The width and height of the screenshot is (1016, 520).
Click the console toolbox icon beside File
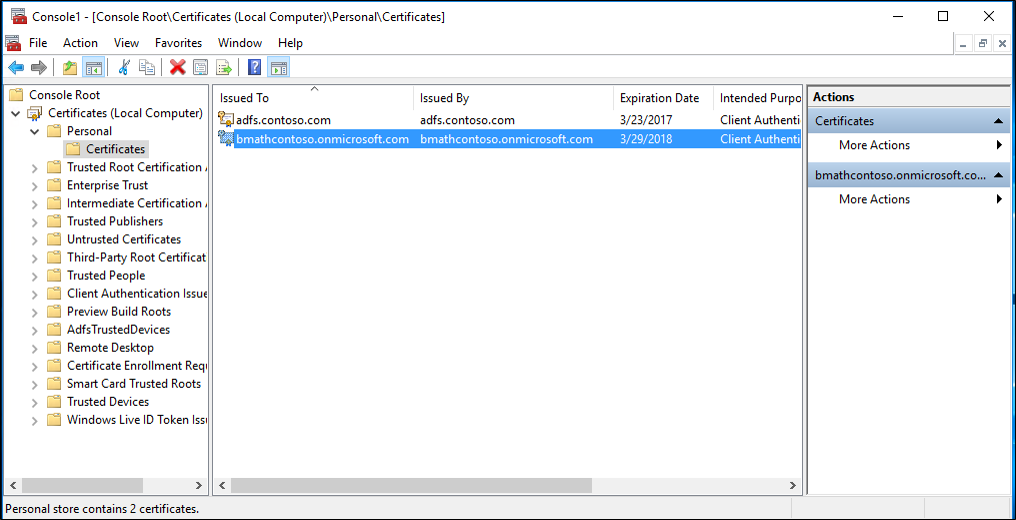click(13, 43)
